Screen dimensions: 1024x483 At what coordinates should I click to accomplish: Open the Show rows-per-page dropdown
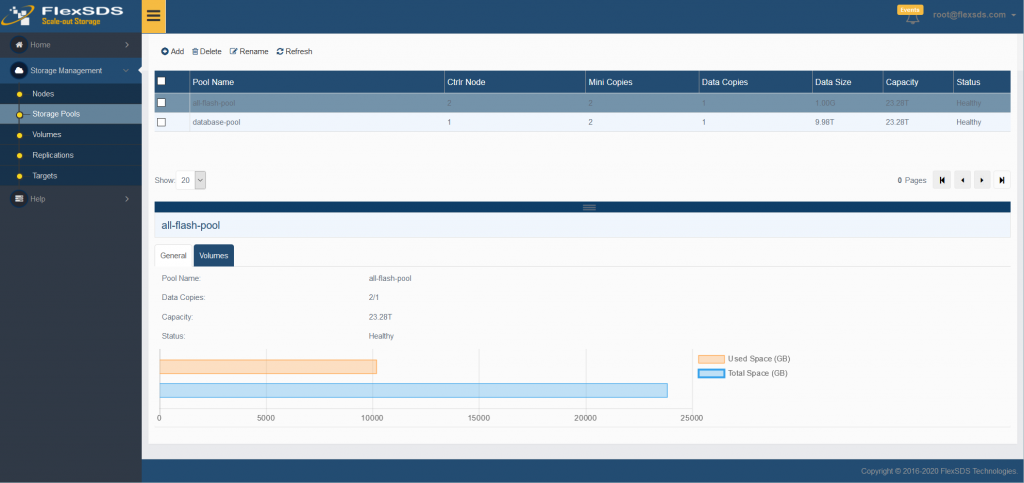coord(191,180)
